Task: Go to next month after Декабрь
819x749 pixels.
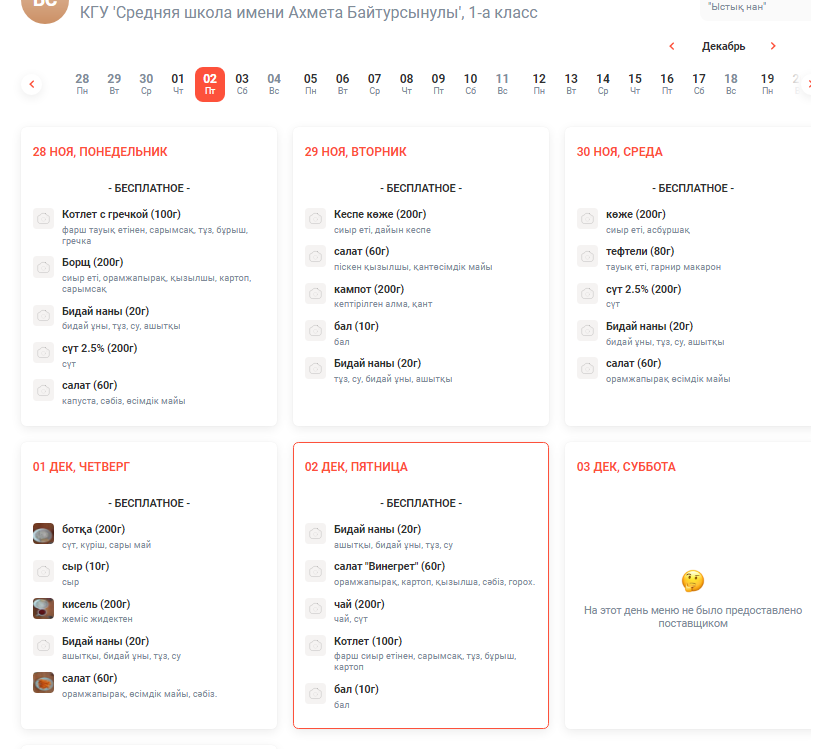Action: [773, 46]
